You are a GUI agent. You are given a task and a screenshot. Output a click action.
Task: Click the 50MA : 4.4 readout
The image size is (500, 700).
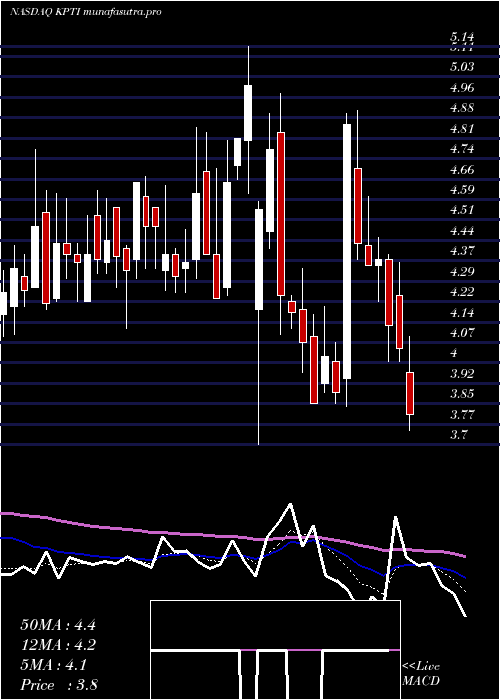(x=58, y=625)
